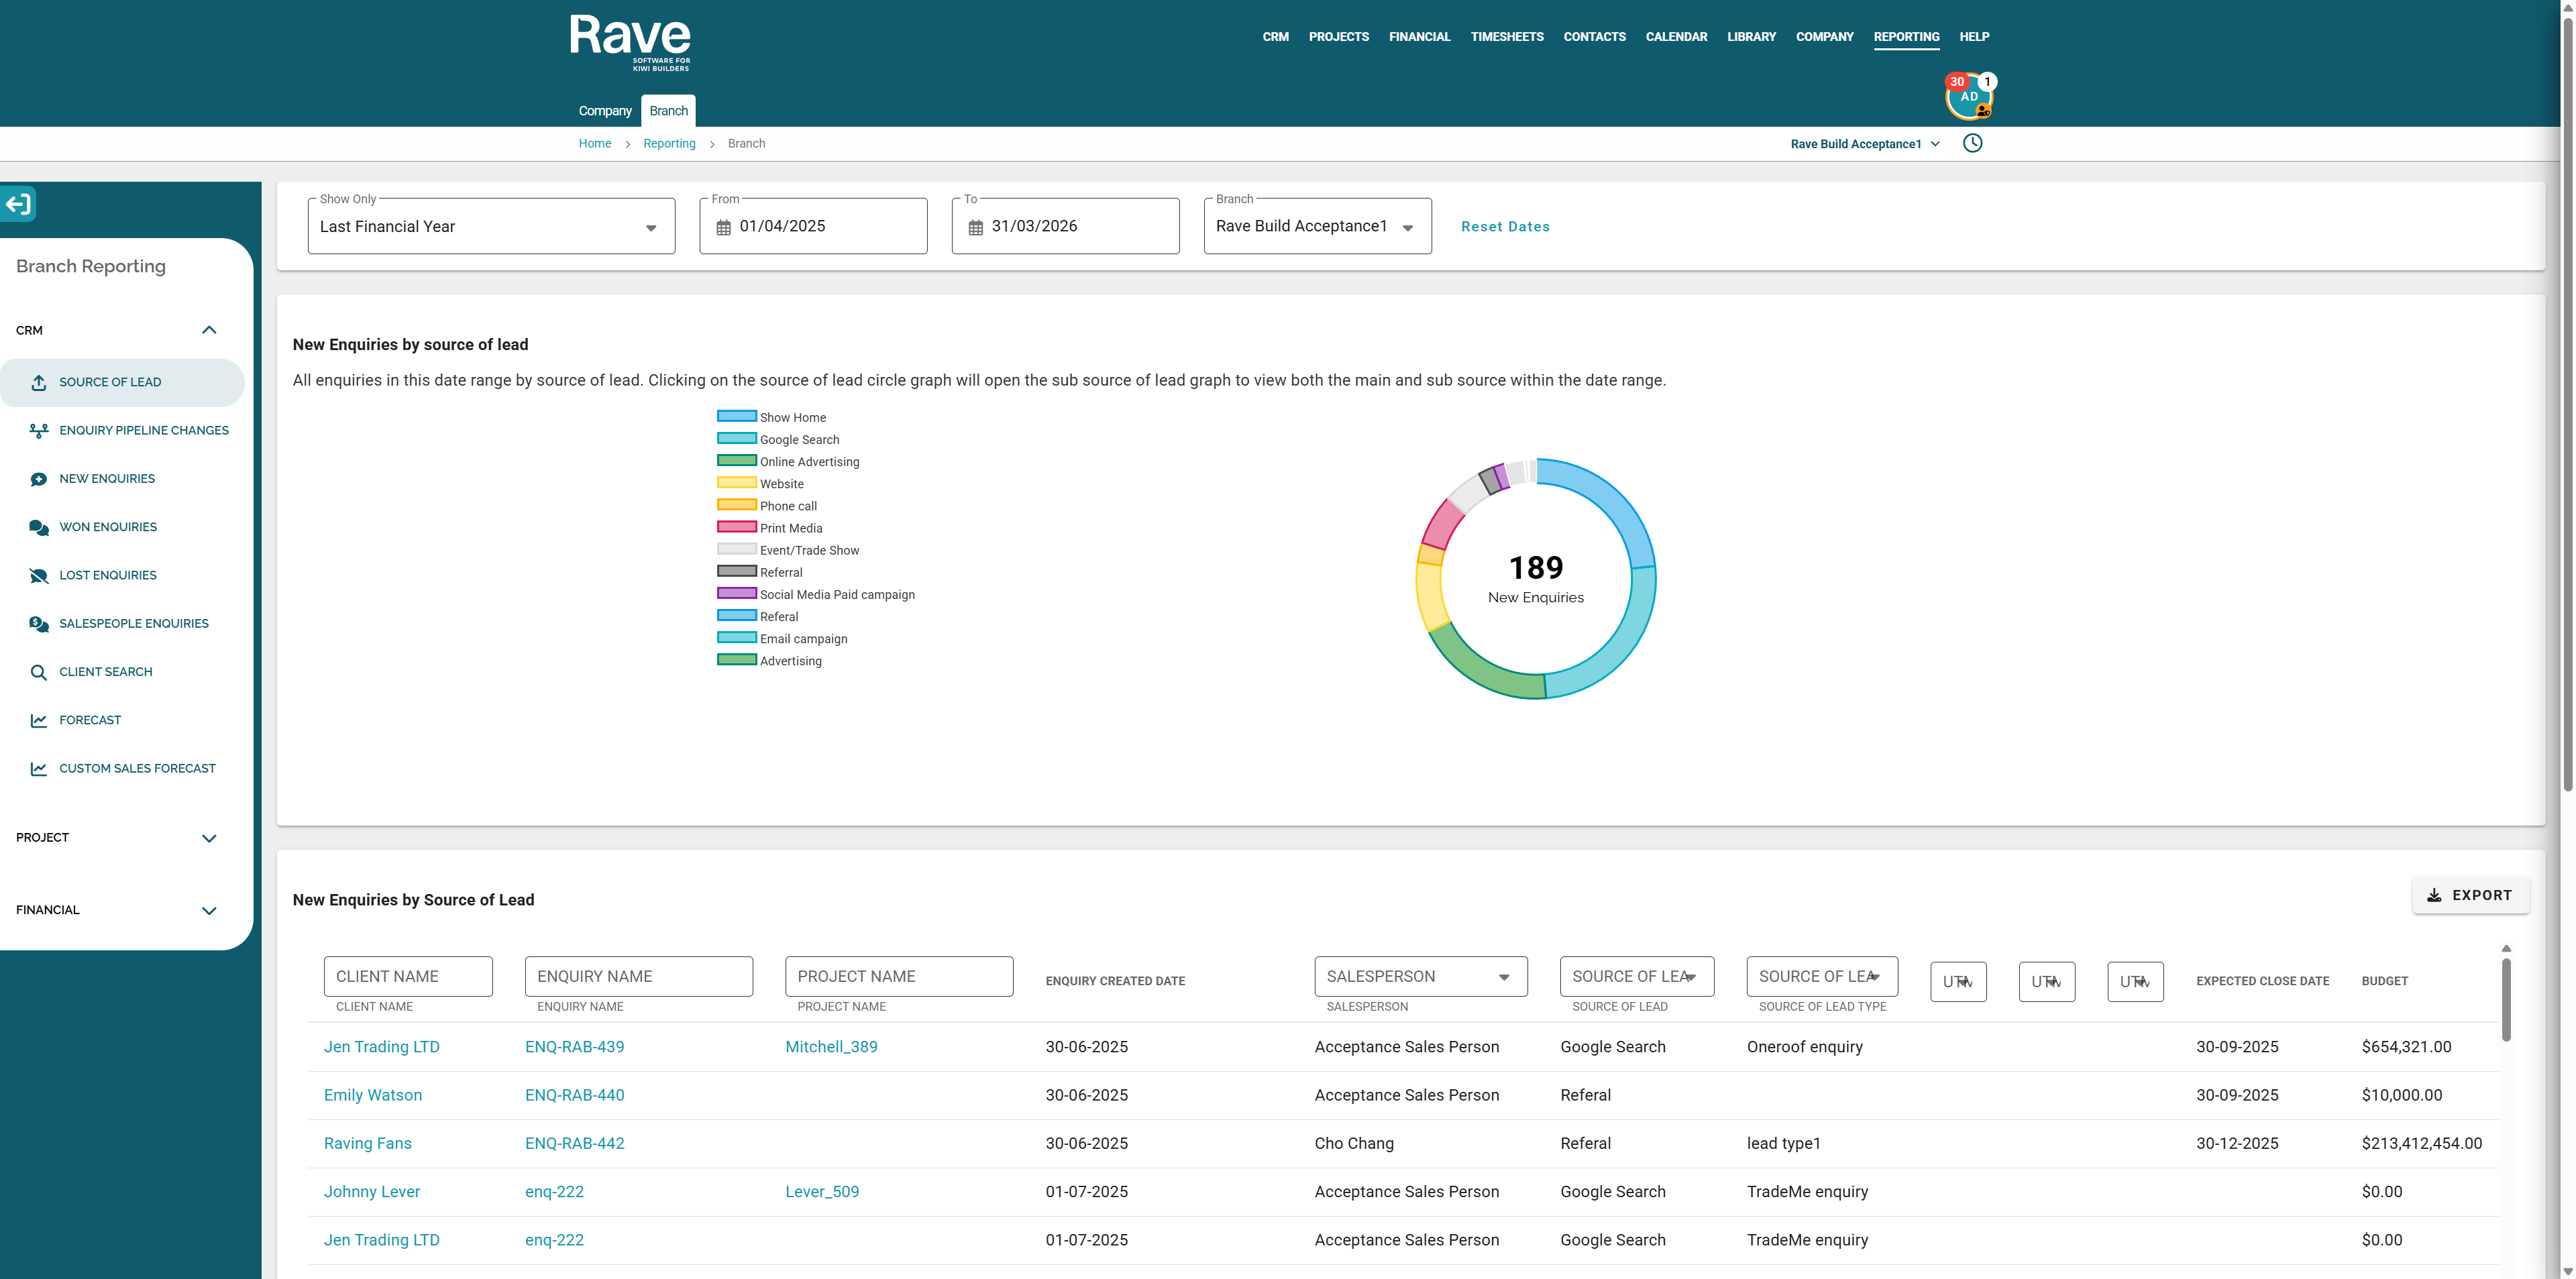Open the TIMESHEETS menu

(1506, 37)
